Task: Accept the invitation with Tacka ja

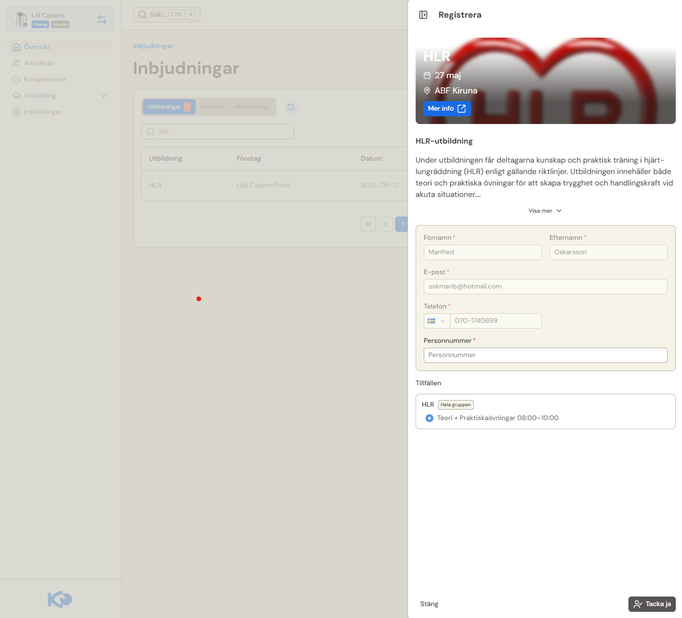Action: coord(652,604)
